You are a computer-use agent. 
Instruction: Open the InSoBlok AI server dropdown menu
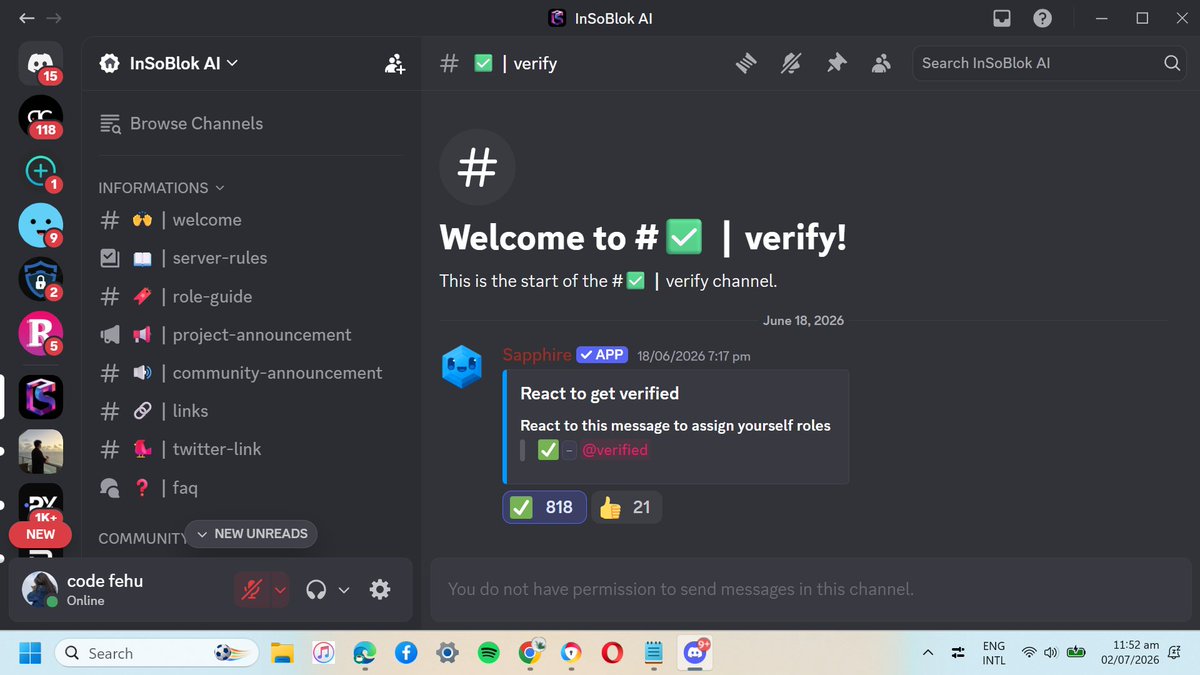click(x=169, y=63)
